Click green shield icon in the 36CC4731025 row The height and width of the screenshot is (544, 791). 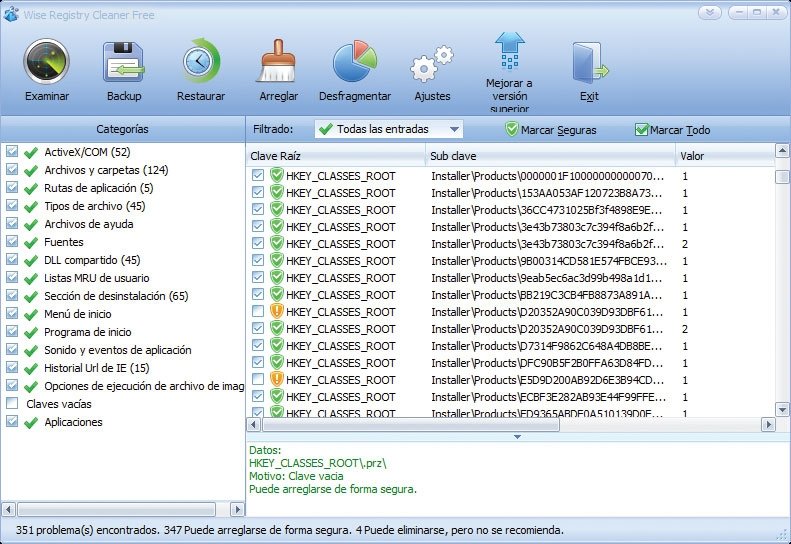point(276,209)
